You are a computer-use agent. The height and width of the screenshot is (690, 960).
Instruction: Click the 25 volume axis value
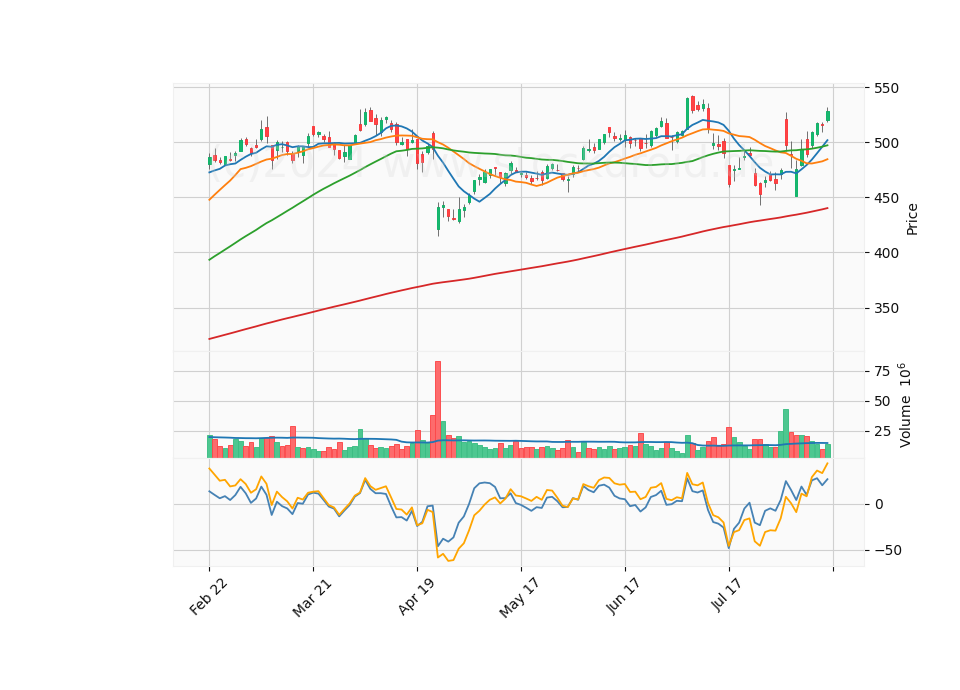tap(882, 432)
